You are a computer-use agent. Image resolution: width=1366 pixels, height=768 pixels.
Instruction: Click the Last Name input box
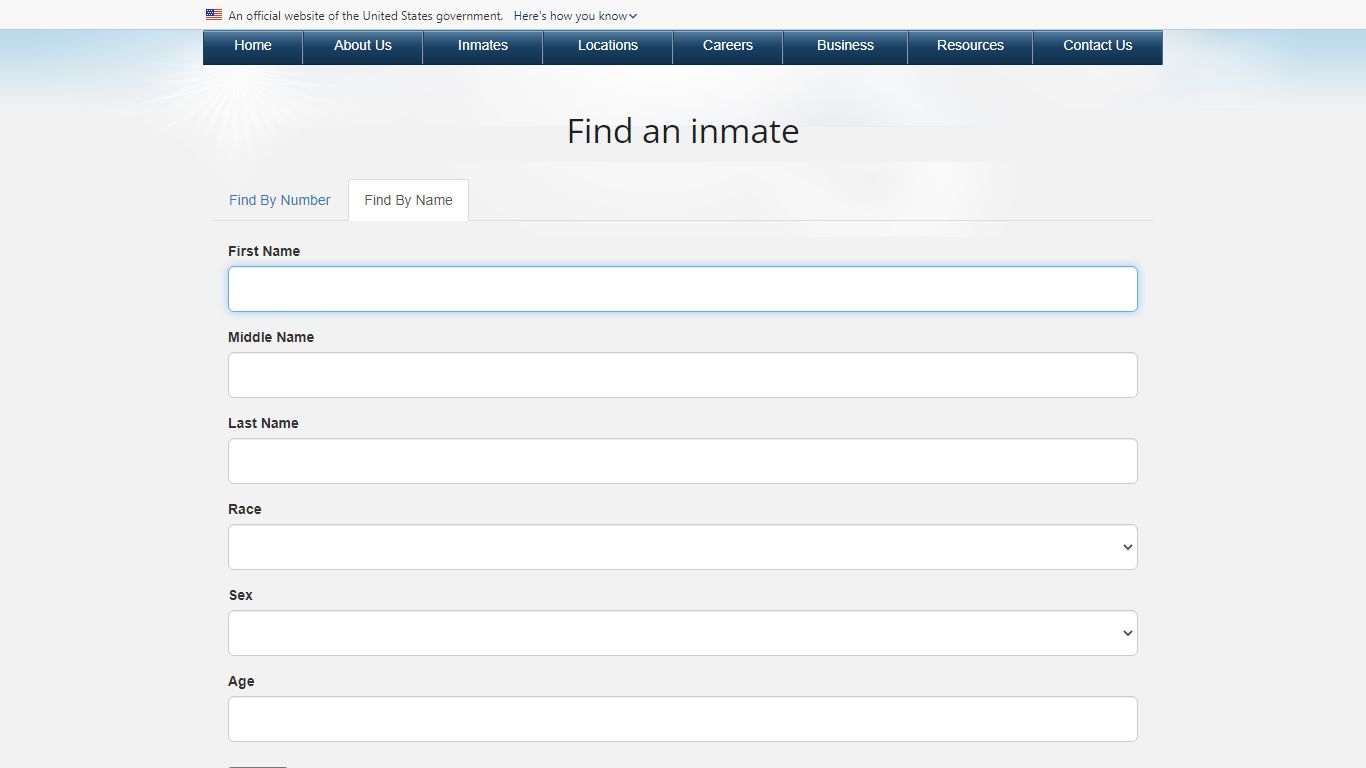(683, 461)
